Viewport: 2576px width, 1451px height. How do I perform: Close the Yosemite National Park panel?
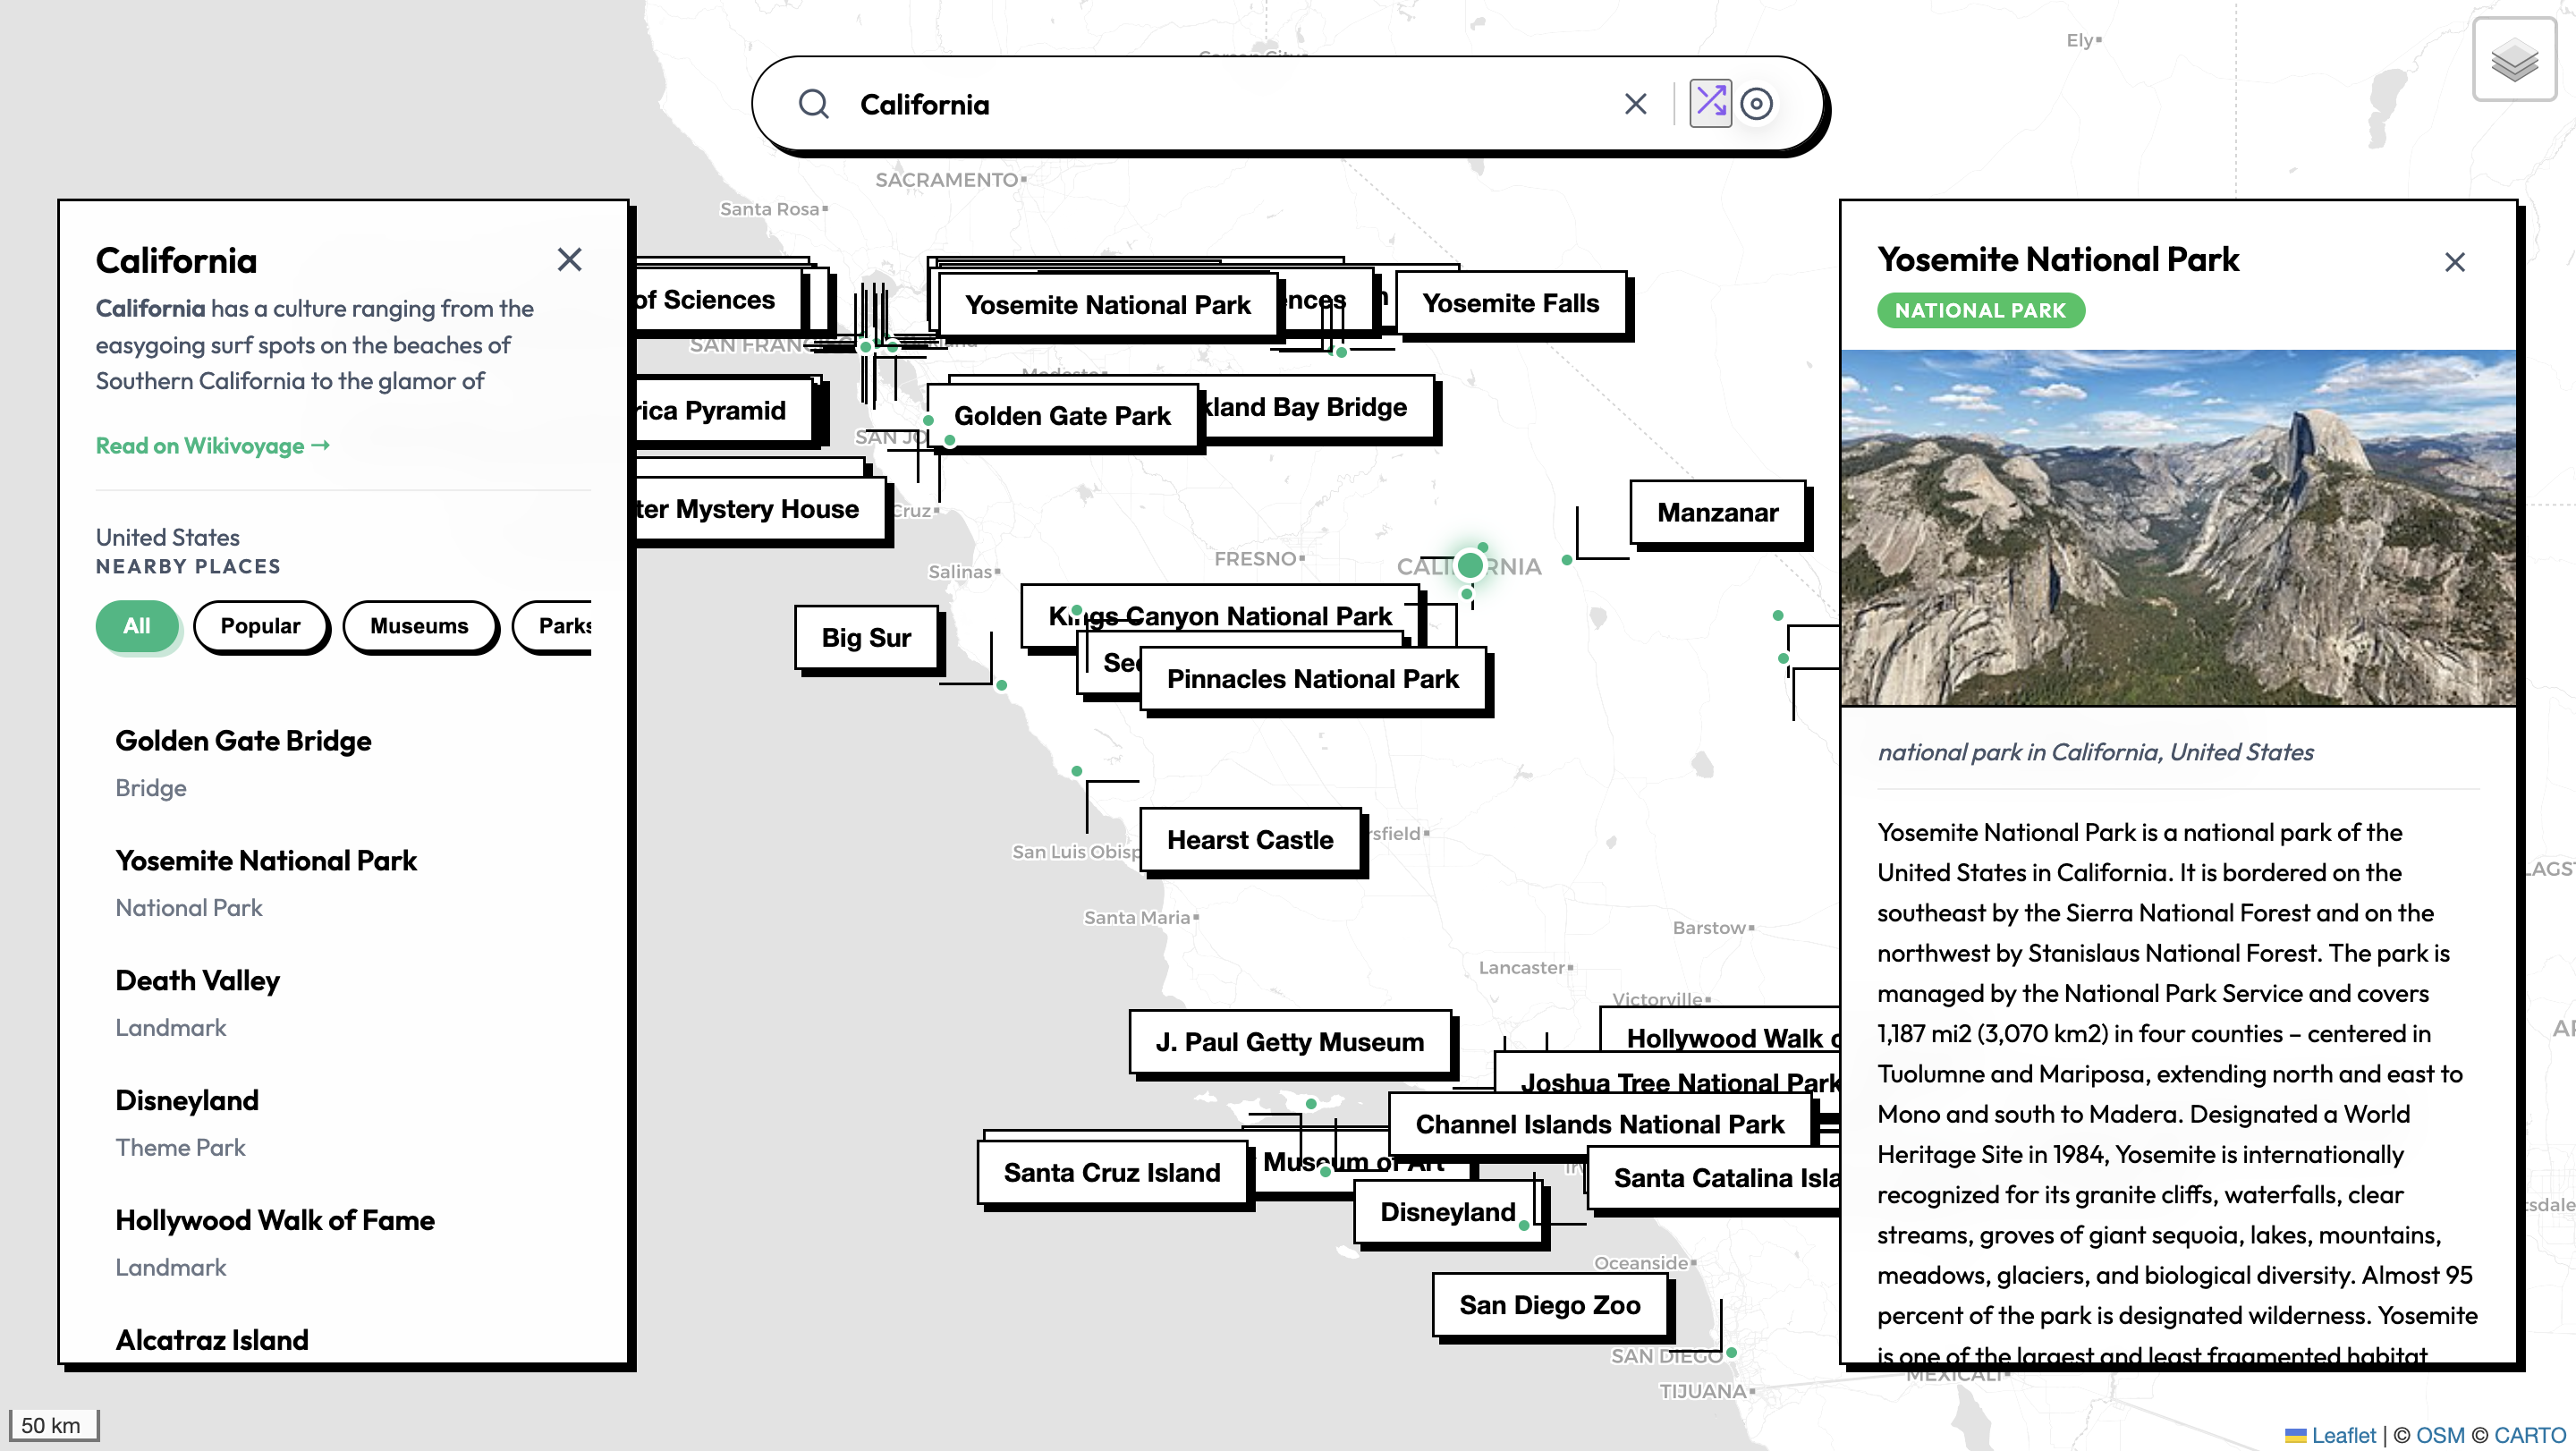(2456, 261)
